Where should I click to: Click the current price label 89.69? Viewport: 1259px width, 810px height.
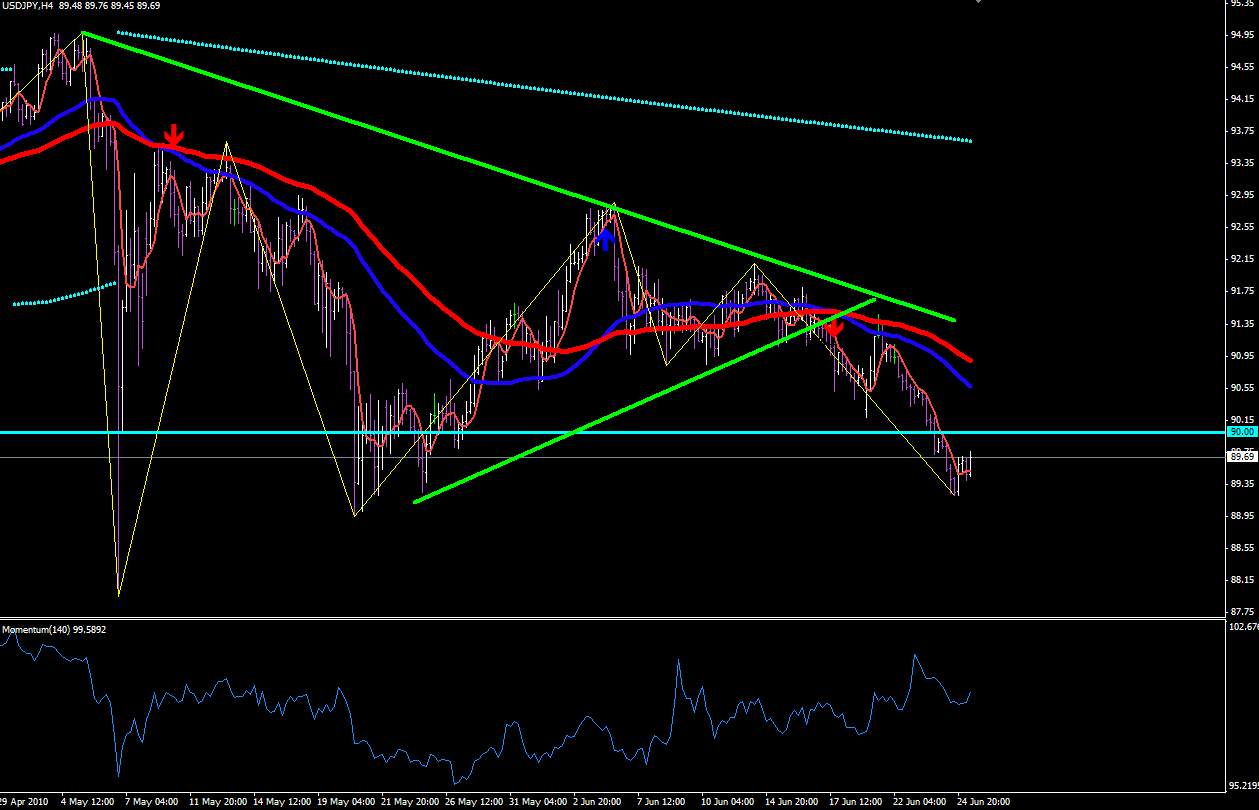[x=1242, y=457]
